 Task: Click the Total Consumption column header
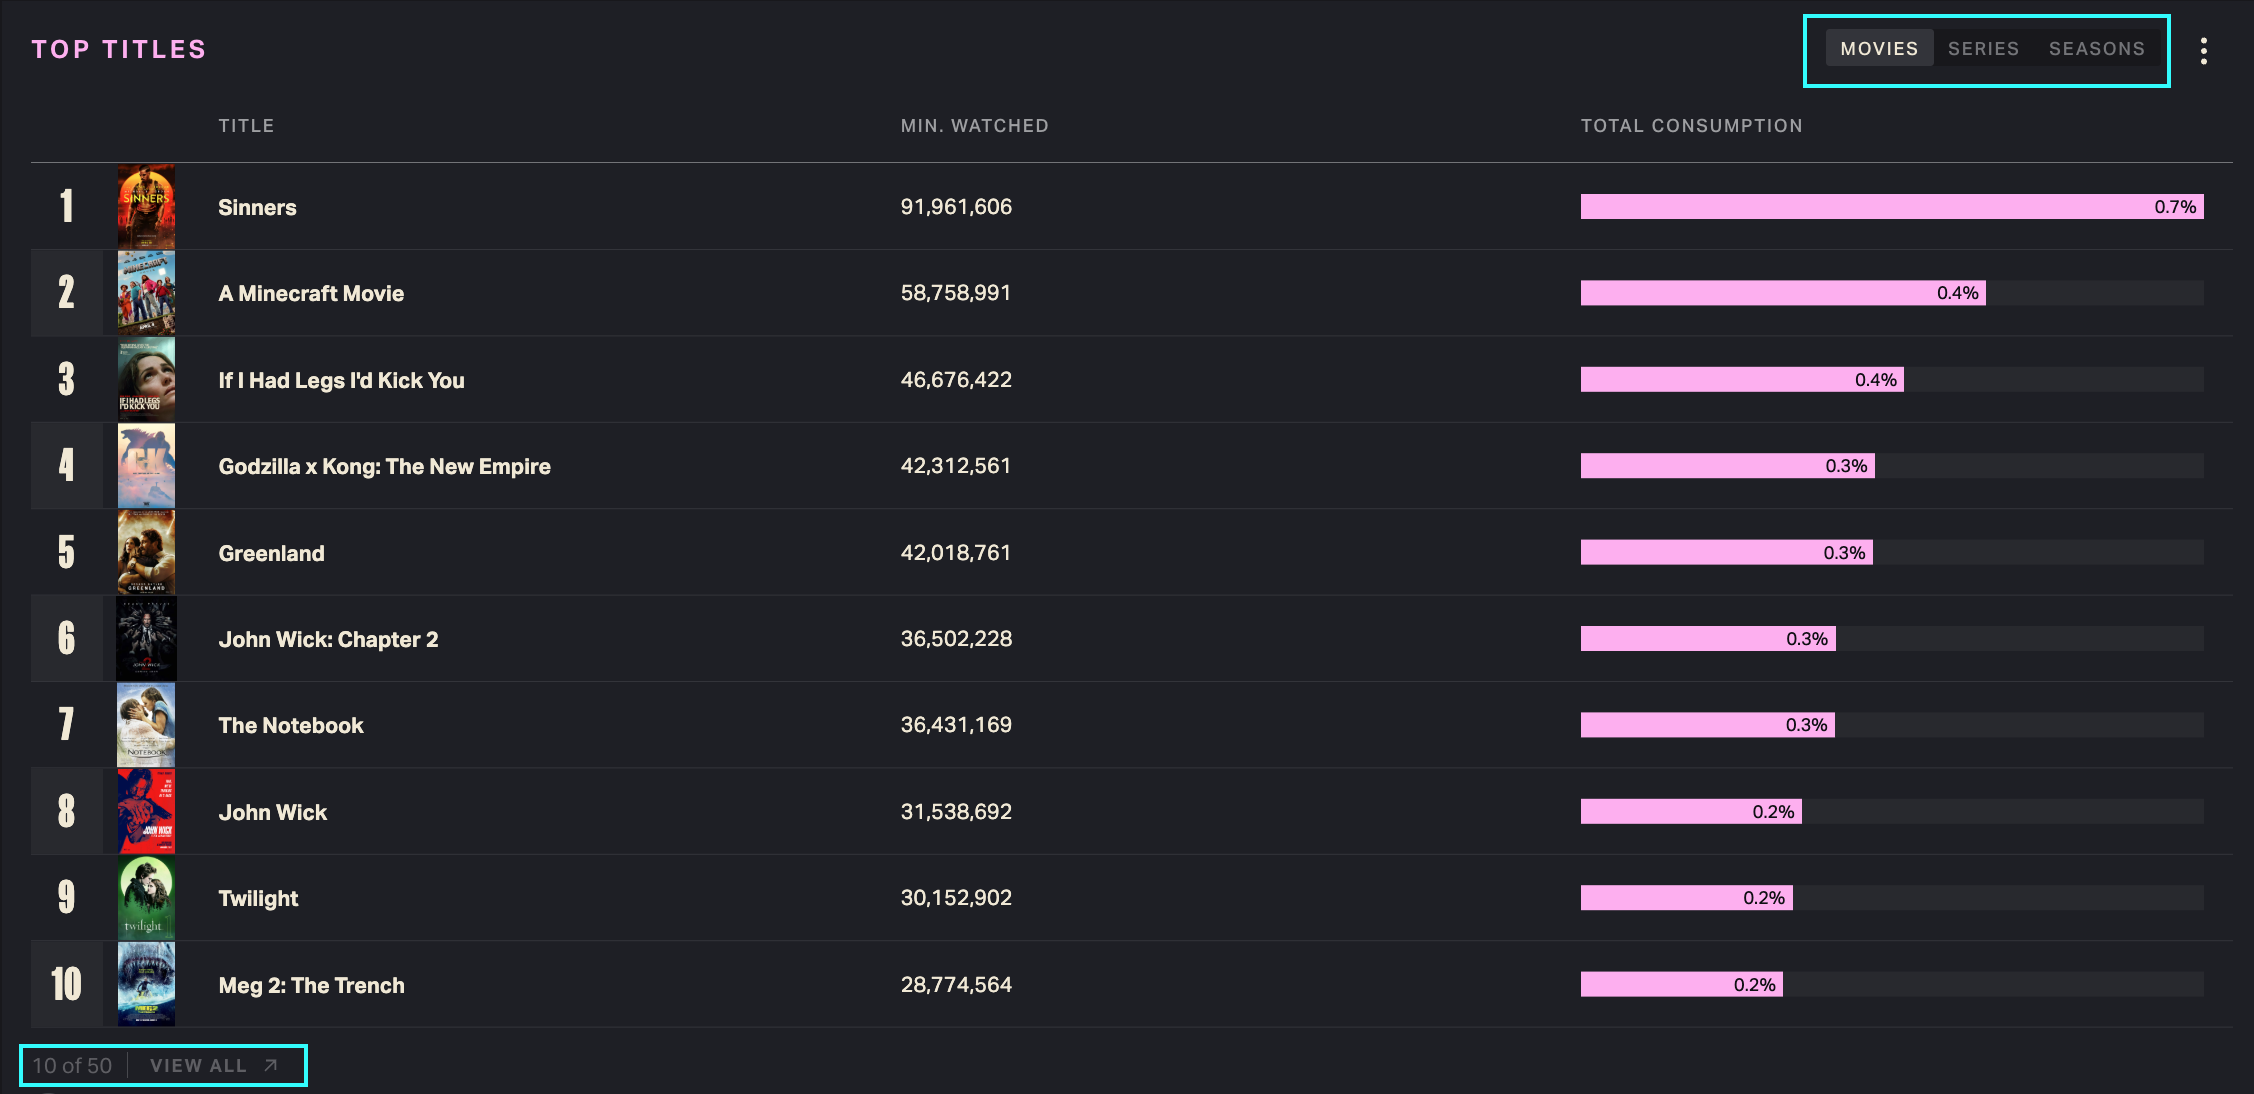pos(1691,126)
